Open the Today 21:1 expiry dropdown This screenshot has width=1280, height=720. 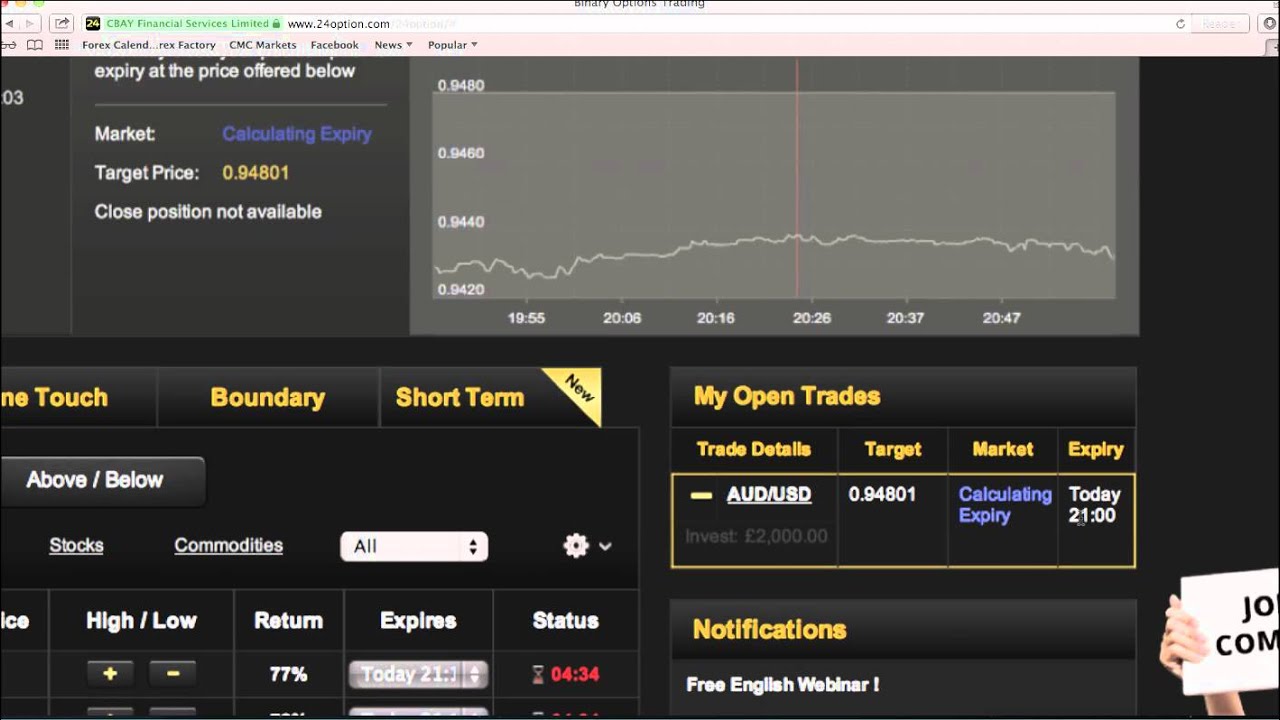pos(418,674)
